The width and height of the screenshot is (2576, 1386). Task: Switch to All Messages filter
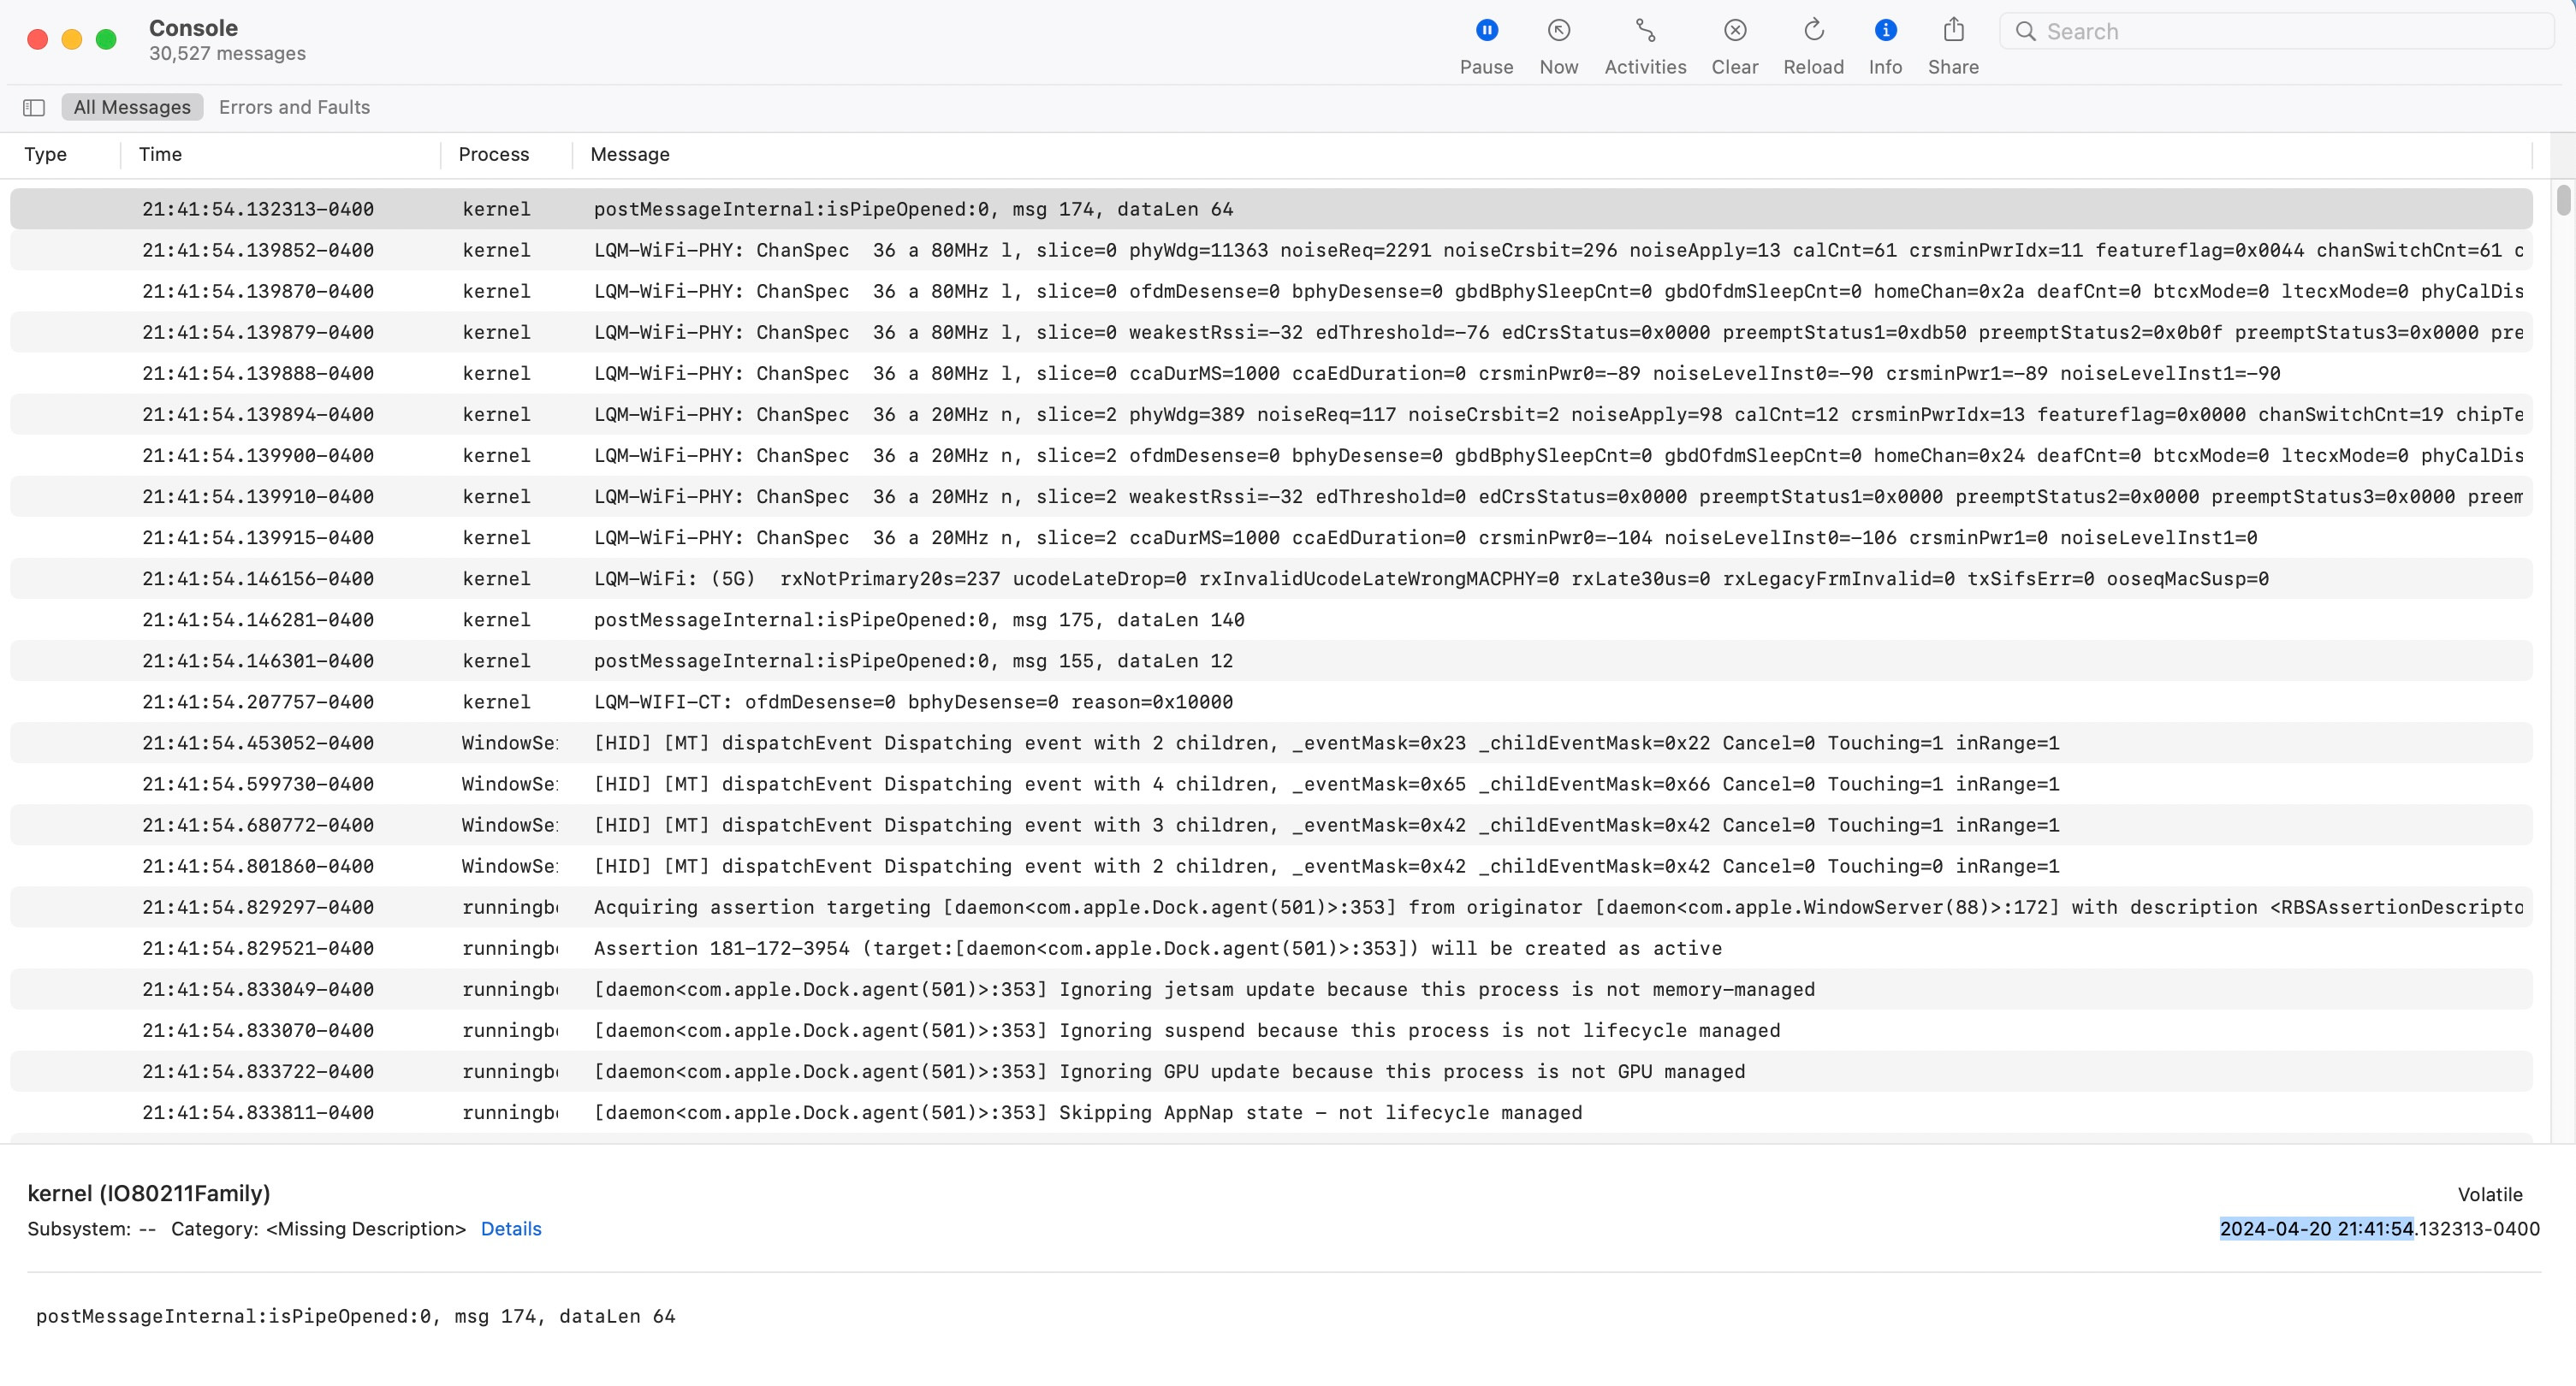click(132, 107)
